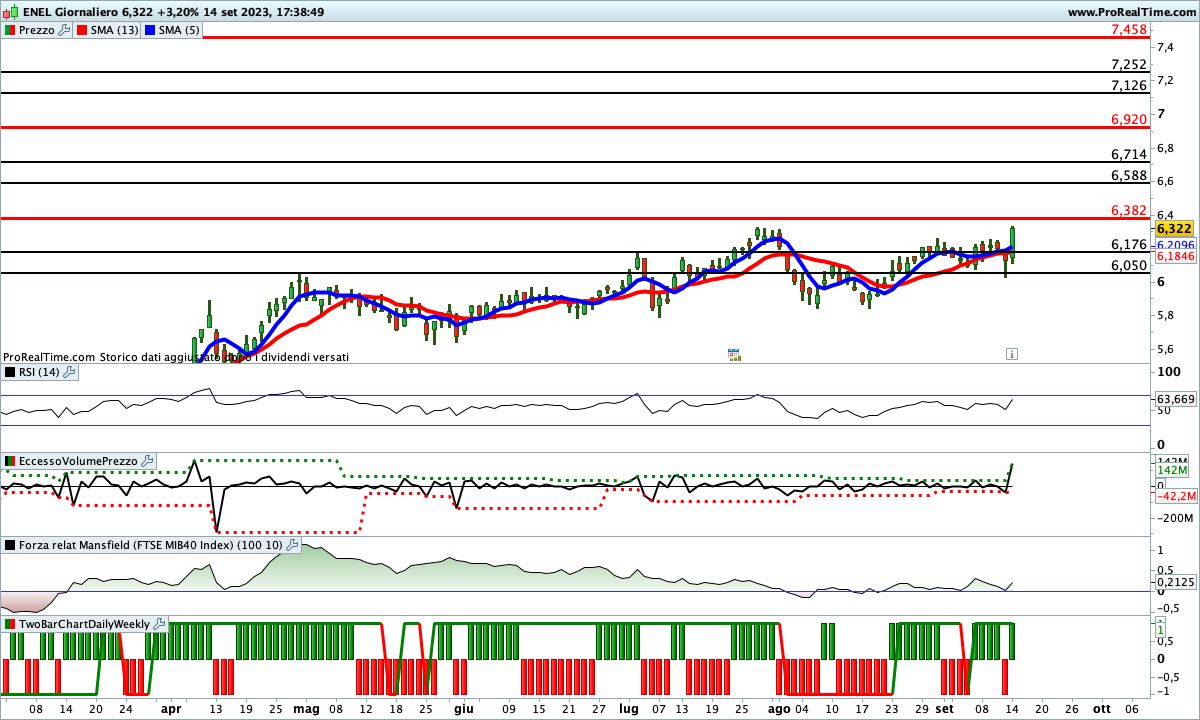Click the info 'i' marker on price chart
The width and height of the screenshot is (1200, 720).
click(1012, 354)
